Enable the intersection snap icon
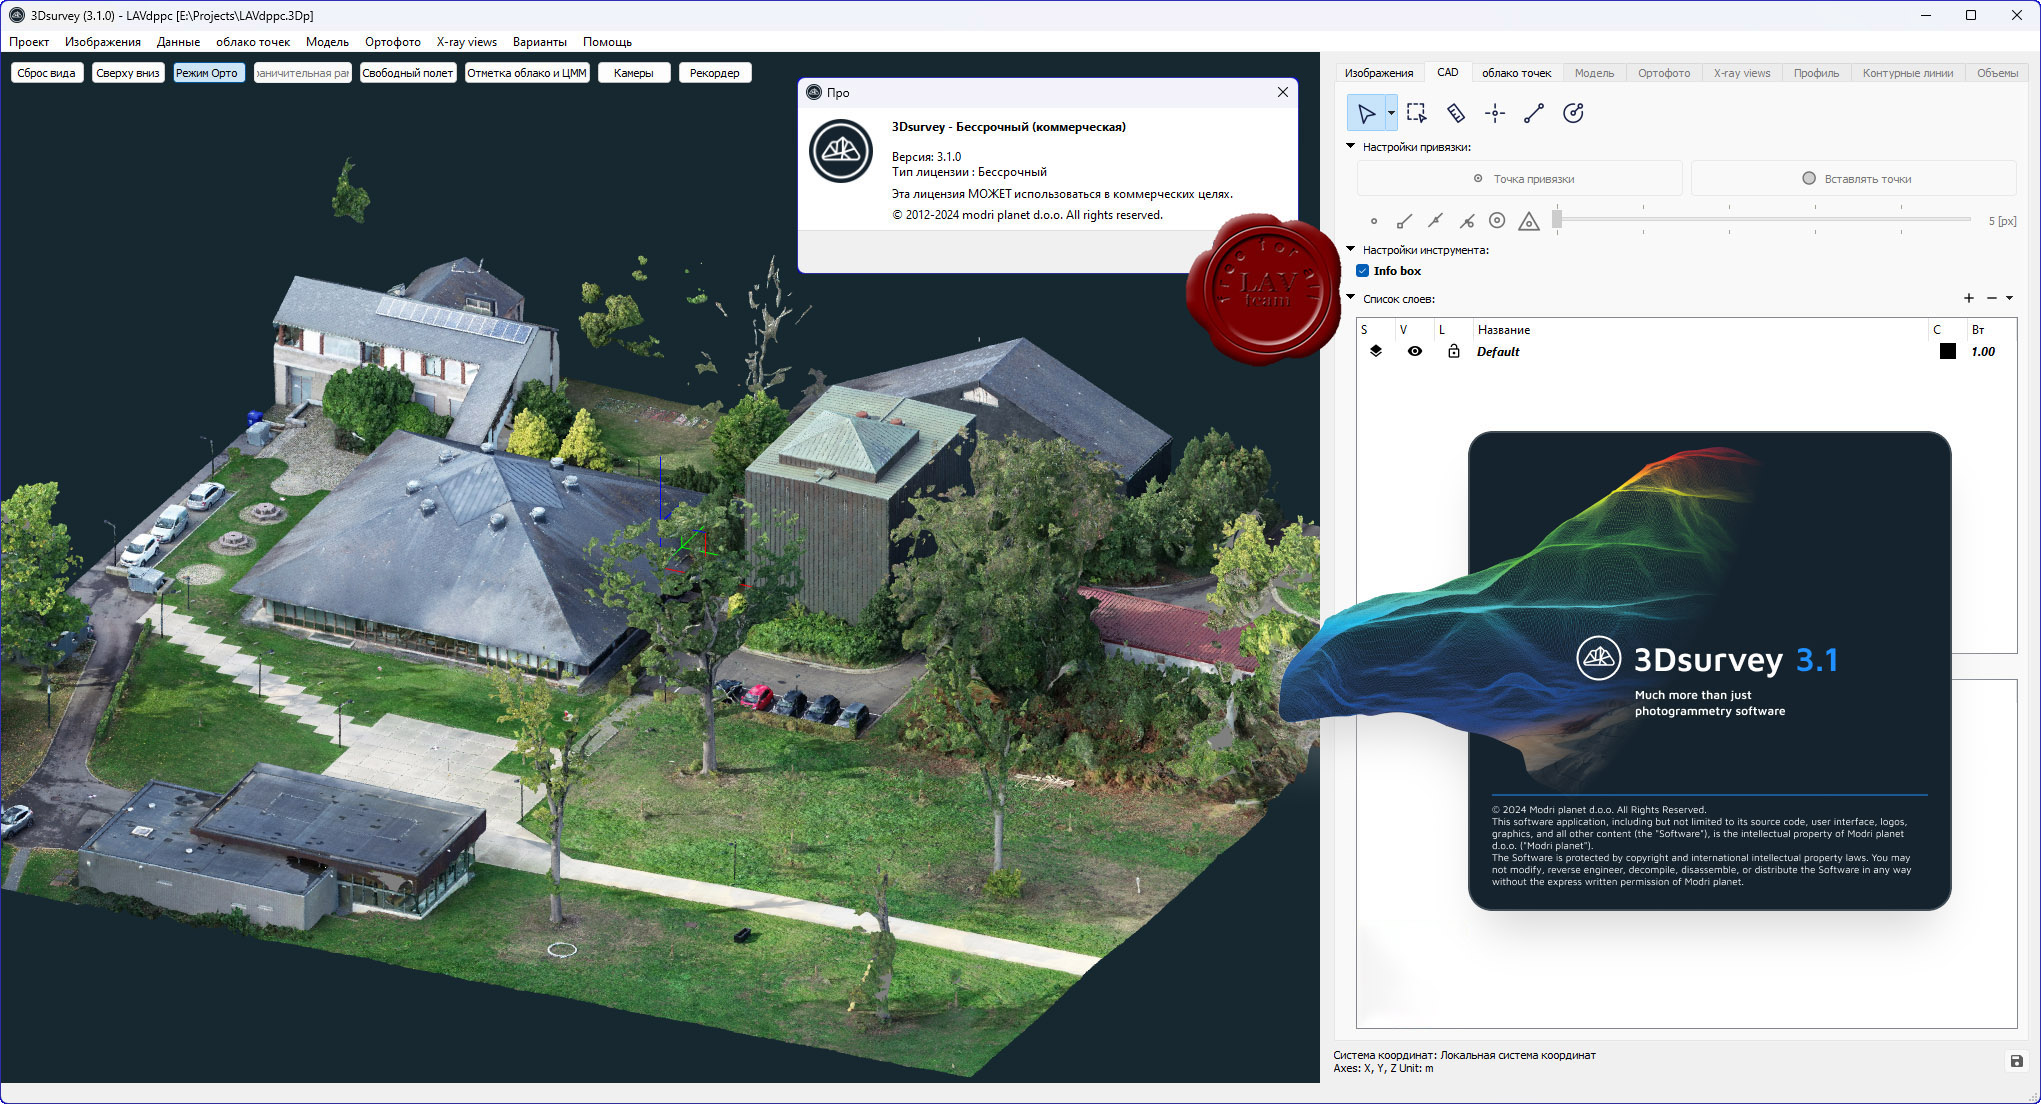 click(x=1467, y=221)
